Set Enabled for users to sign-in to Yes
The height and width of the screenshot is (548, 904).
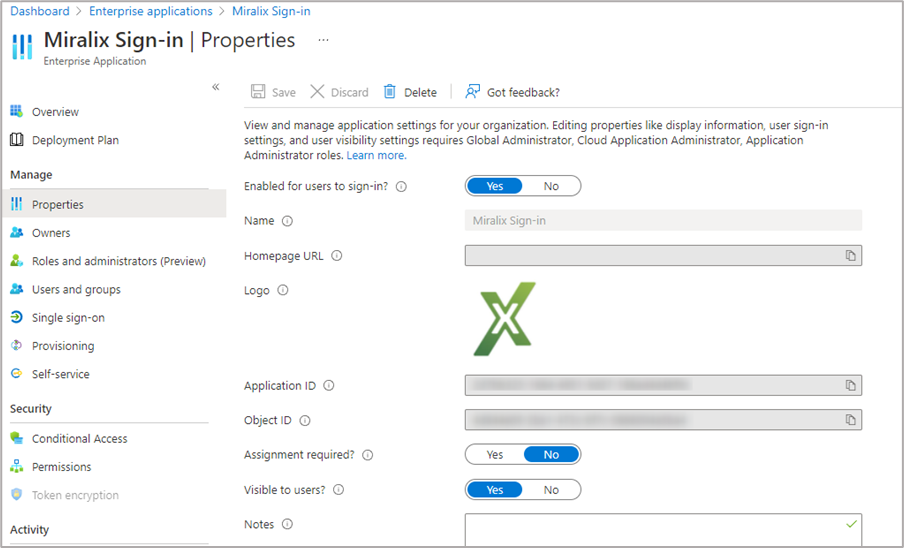[x=495, y=186]
